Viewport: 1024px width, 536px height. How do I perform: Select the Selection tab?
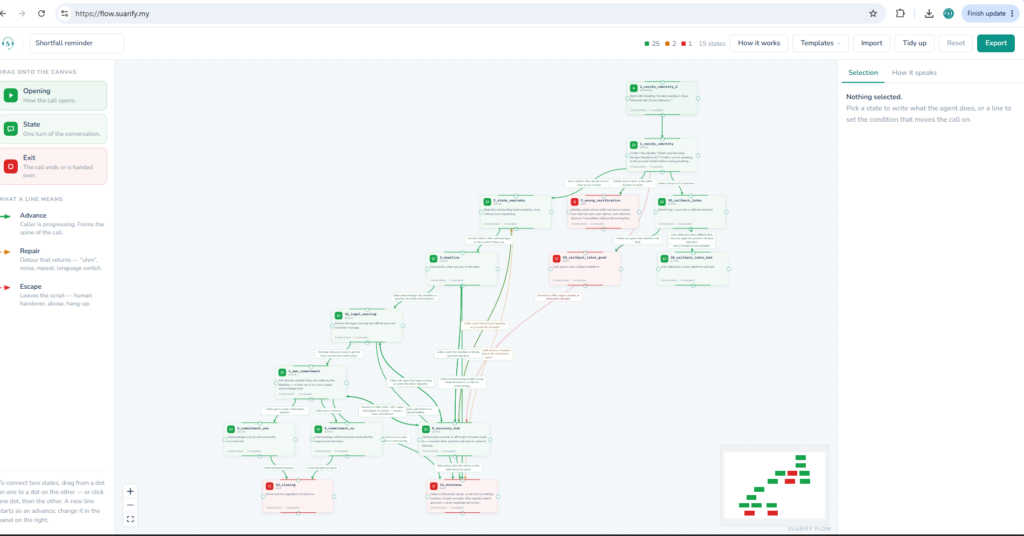[x=863, y=72]
